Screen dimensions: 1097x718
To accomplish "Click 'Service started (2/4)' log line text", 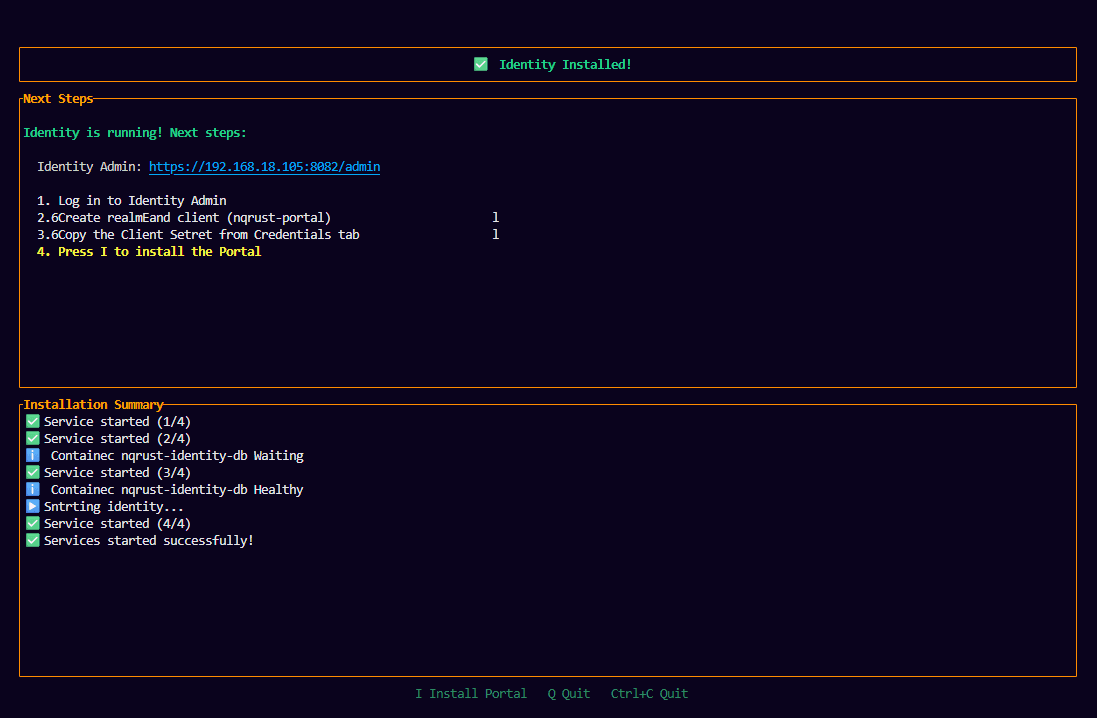I will pos(118,438).
